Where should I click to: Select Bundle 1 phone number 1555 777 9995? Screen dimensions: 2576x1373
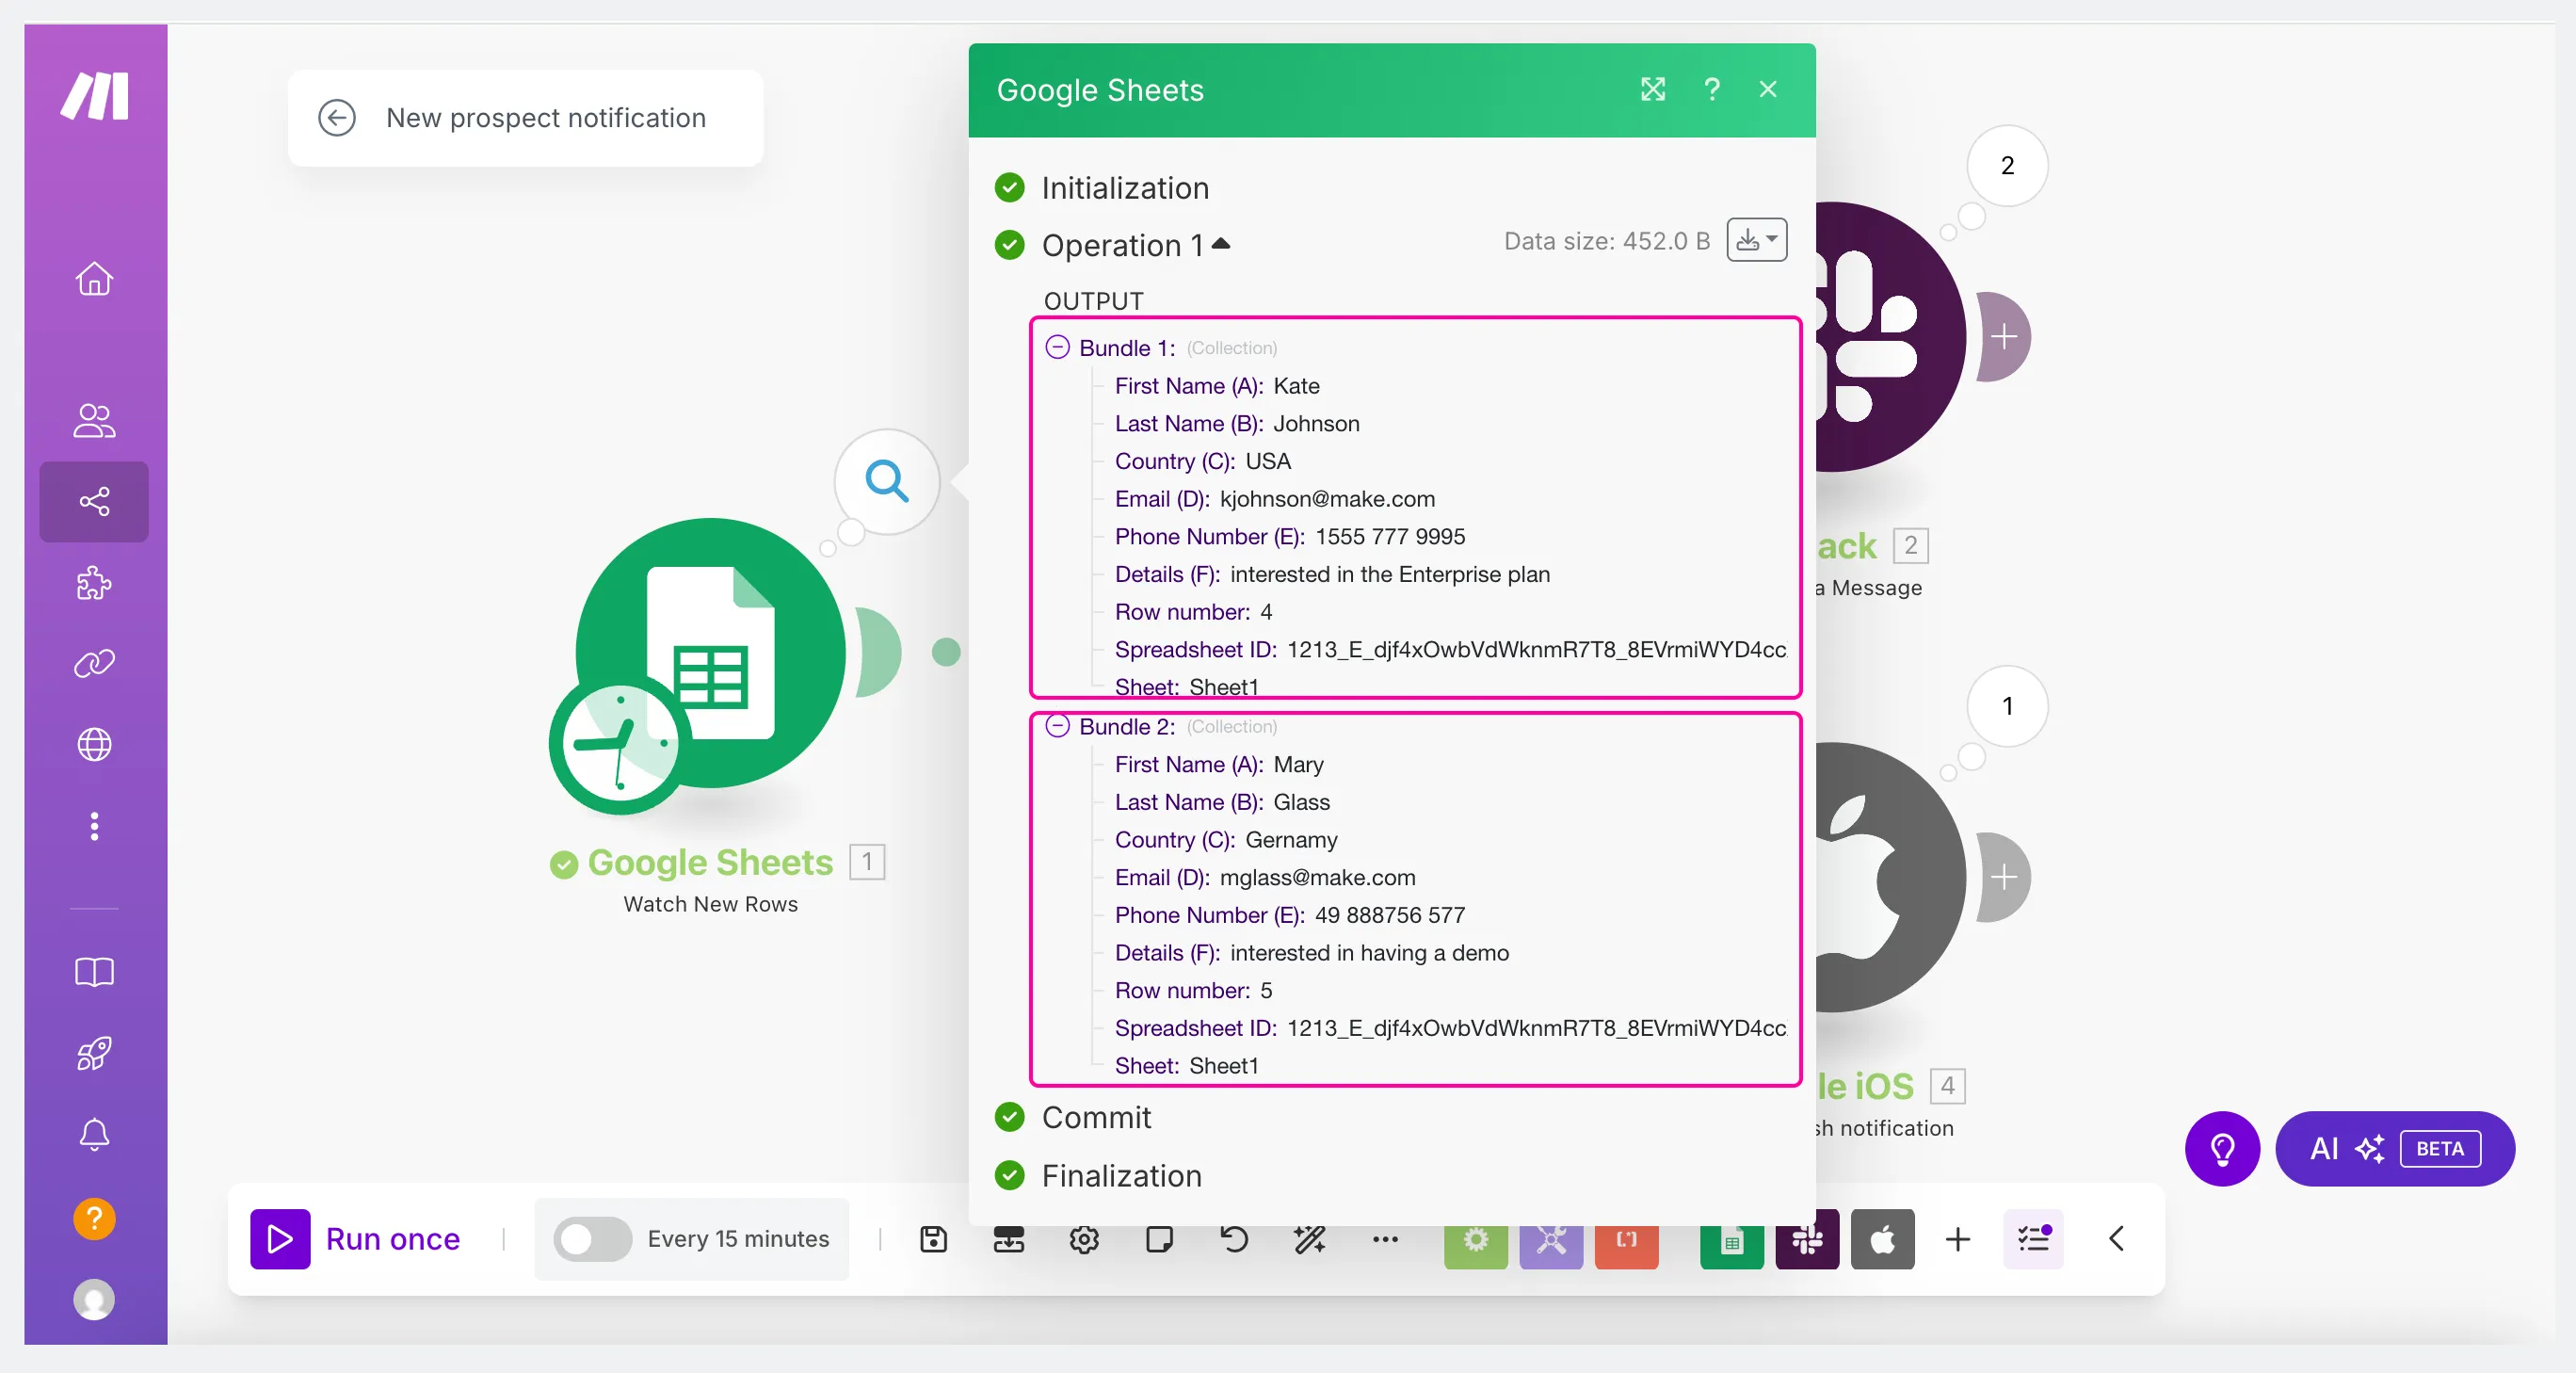tap(1390, 536)
